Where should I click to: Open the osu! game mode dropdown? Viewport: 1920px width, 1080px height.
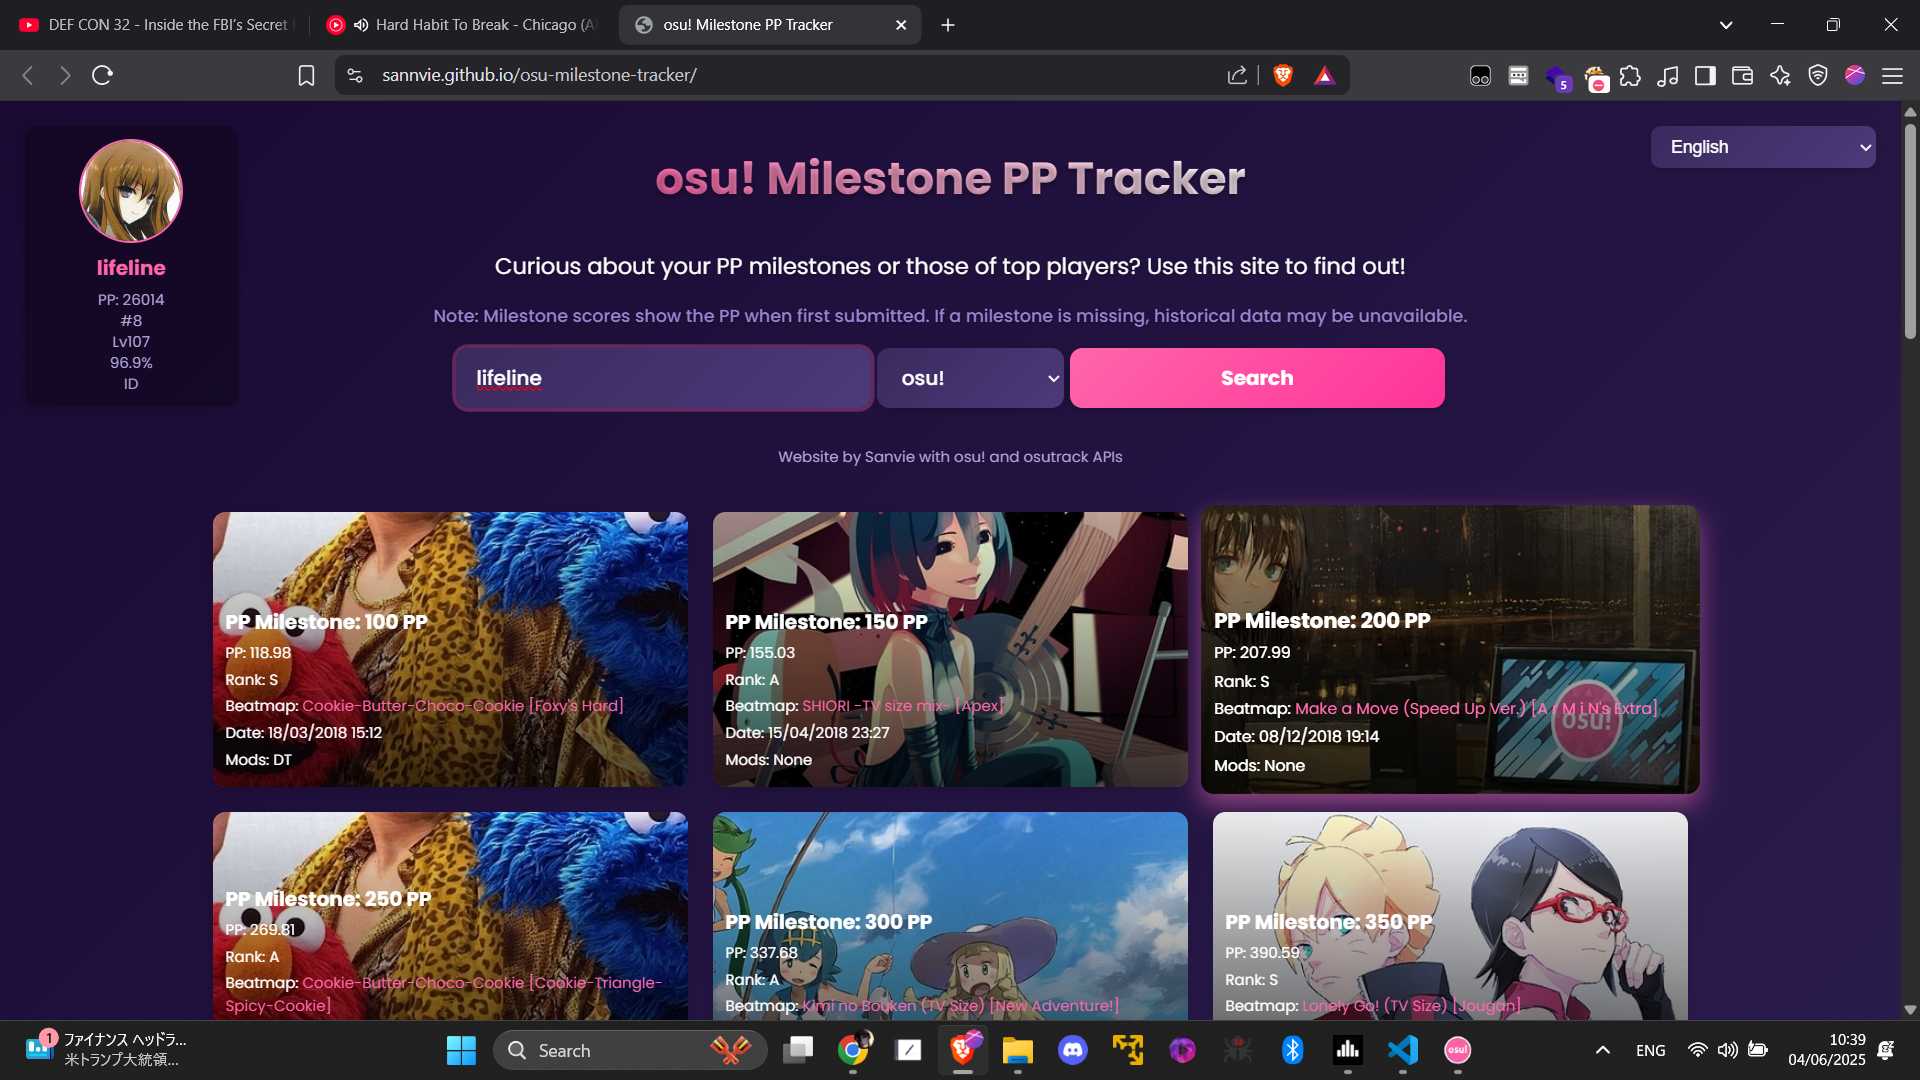click(x=970, y=378)
